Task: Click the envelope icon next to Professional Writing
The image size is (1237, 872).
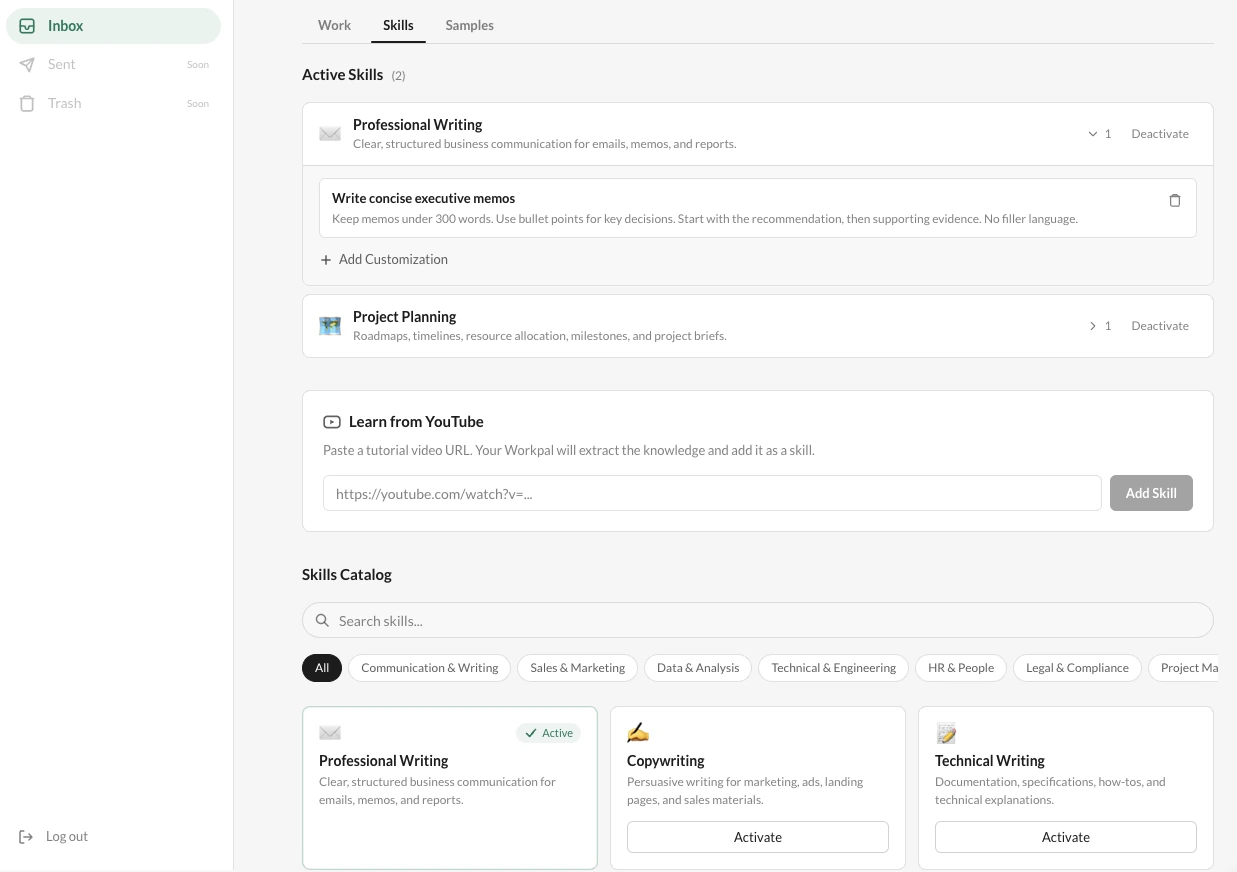Action: (330, 133)
